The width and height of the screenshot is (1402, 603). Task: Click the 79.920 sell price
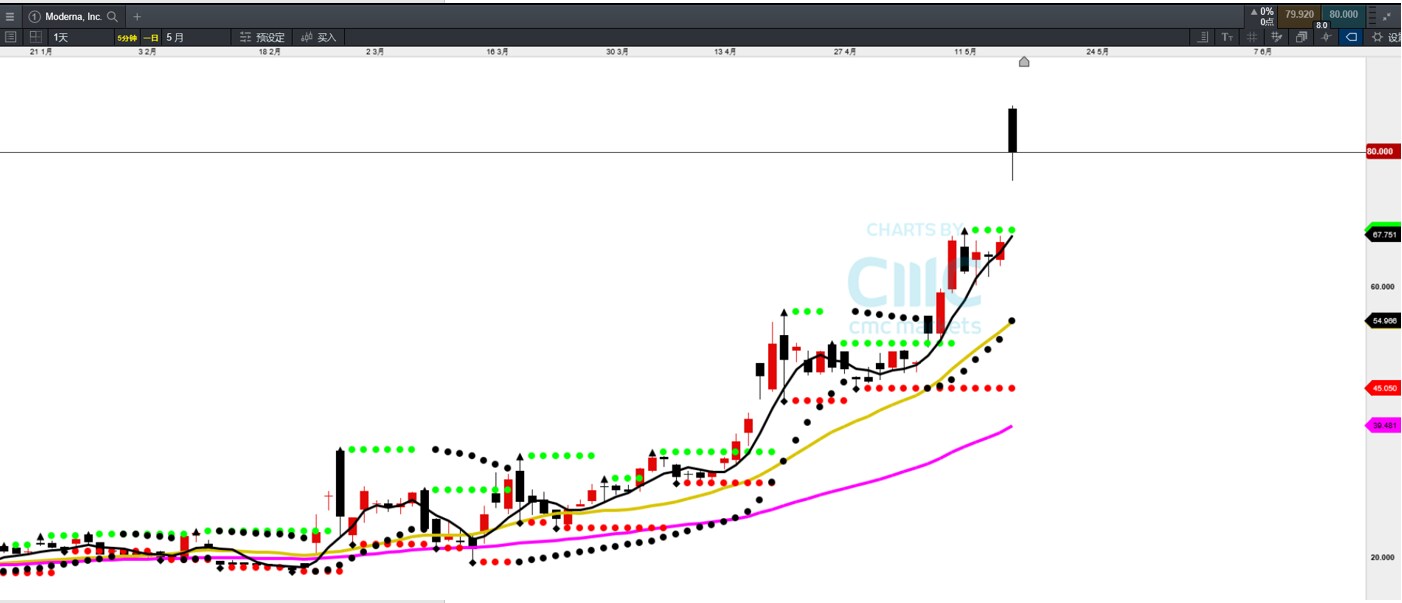[1299, 15]
